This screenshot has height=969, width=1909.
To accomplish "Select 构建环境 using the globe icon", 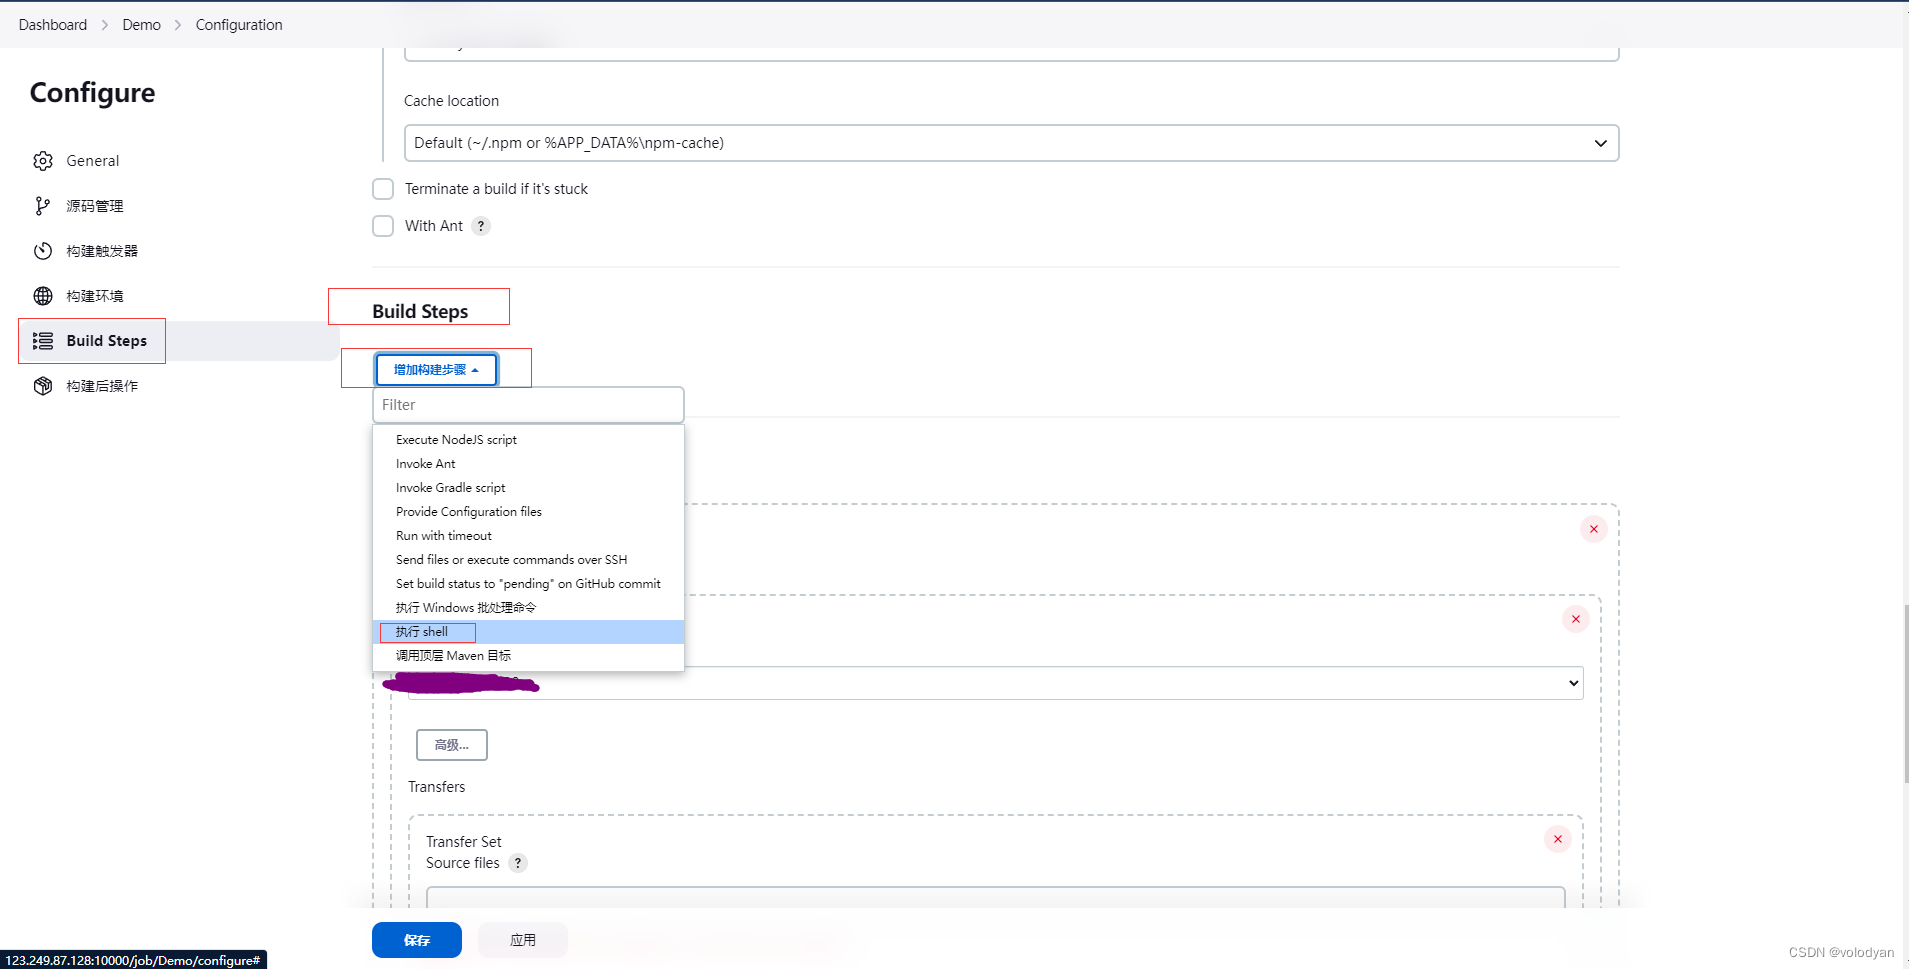I will pos(43,295).
